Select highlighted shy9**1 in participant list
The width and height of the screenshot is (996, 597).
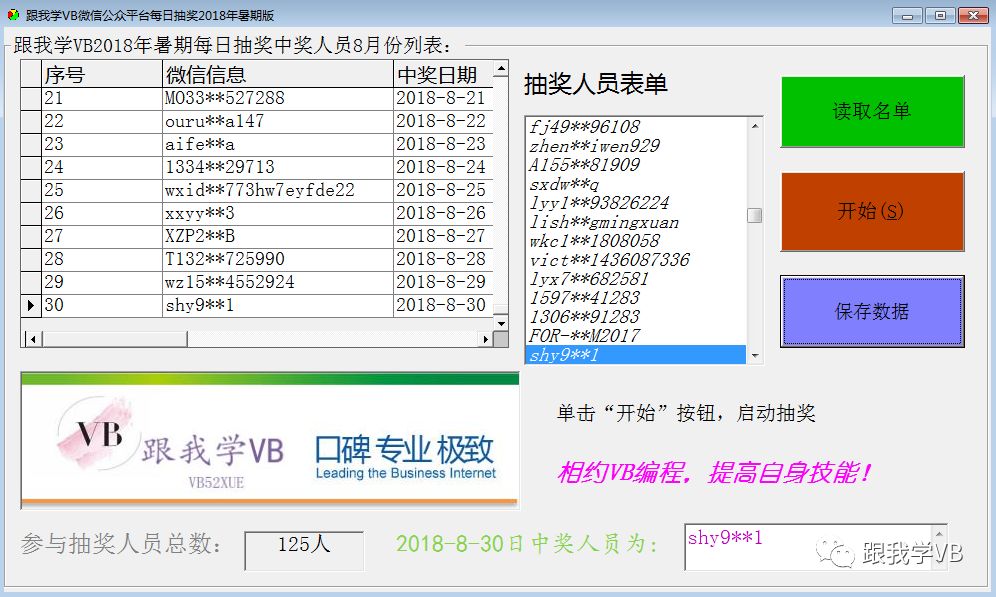(x=636, y=354)
